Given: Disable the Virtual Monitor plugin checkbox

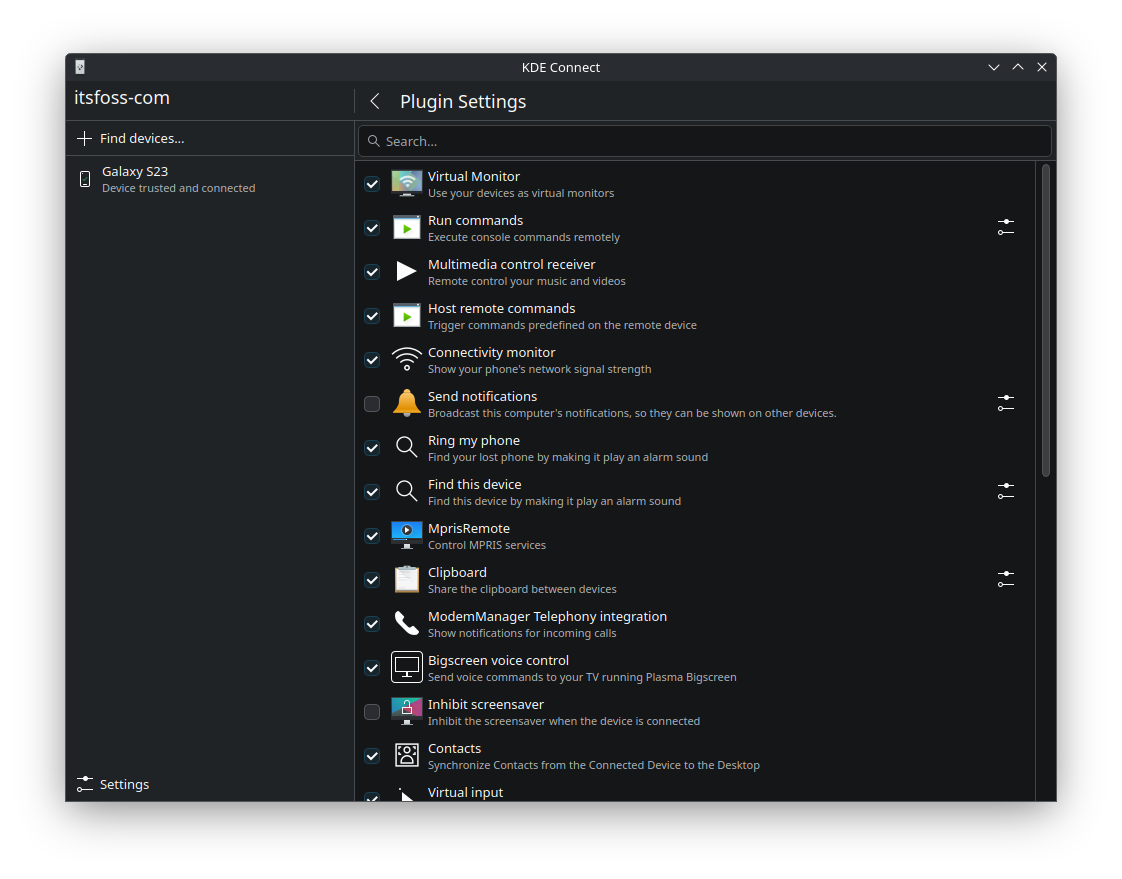Looking at the screenshot, I should tap(372, 184).
